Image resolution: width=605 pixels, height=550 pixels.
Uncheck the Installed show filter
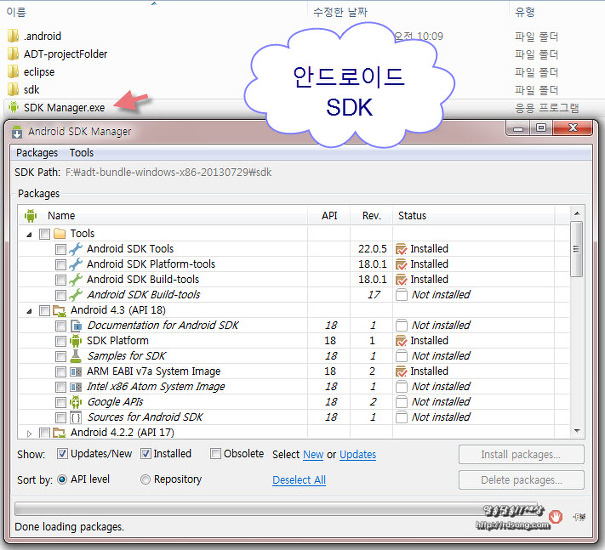pyautogui.click(x=145, y=454)
